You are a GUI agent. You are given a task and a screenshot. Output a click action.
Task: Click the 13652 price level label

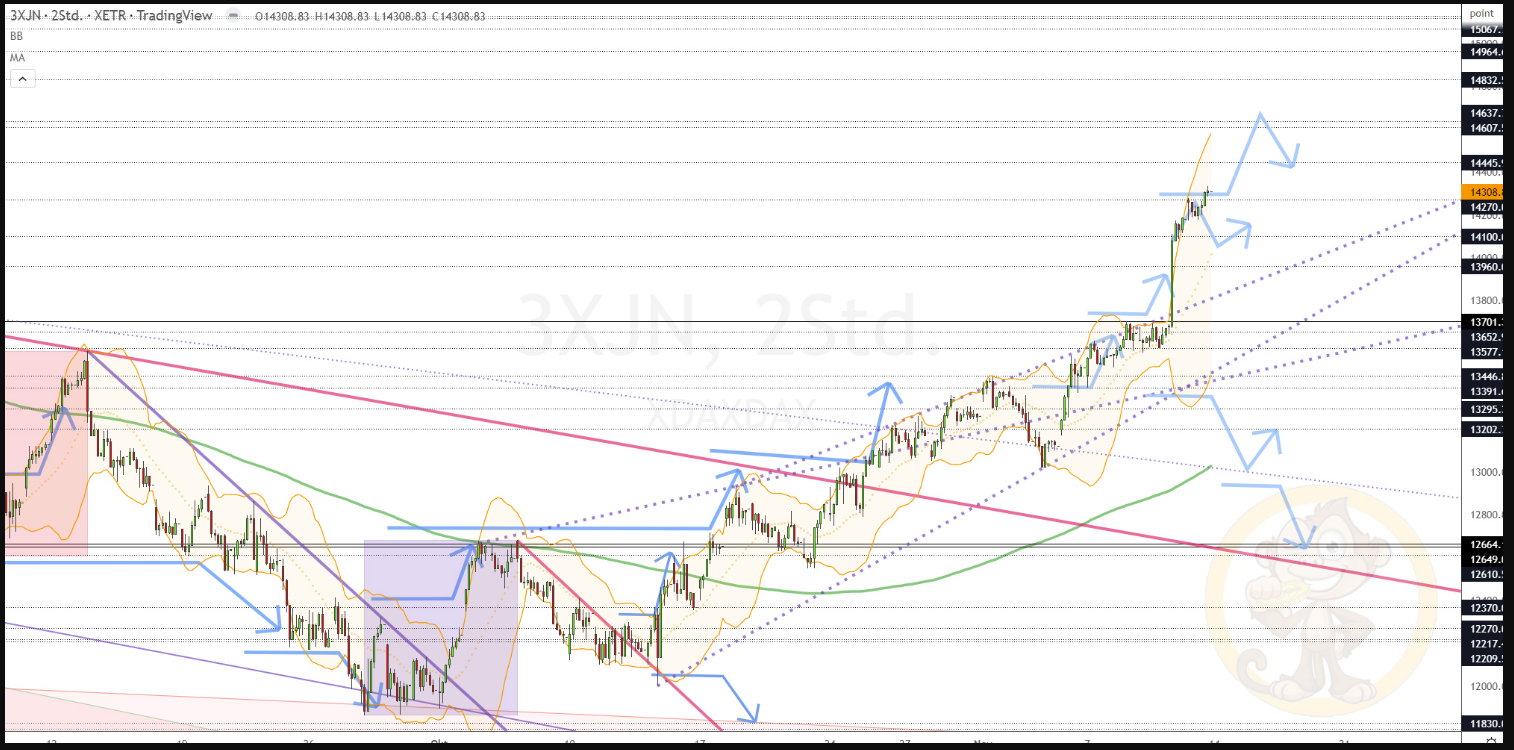pyautogui.click(x=1483, y=337)
